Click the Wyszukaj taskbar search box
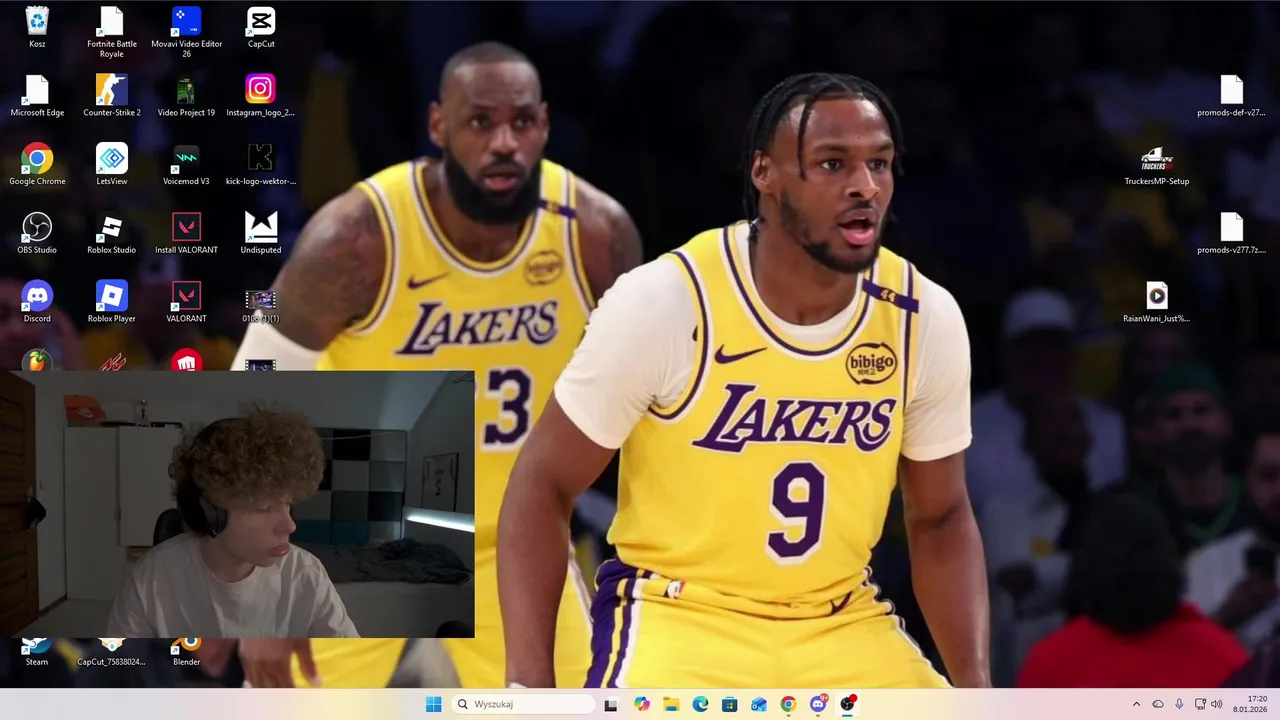This screenshot has height=720, width=1280. (x=523, y=704)
